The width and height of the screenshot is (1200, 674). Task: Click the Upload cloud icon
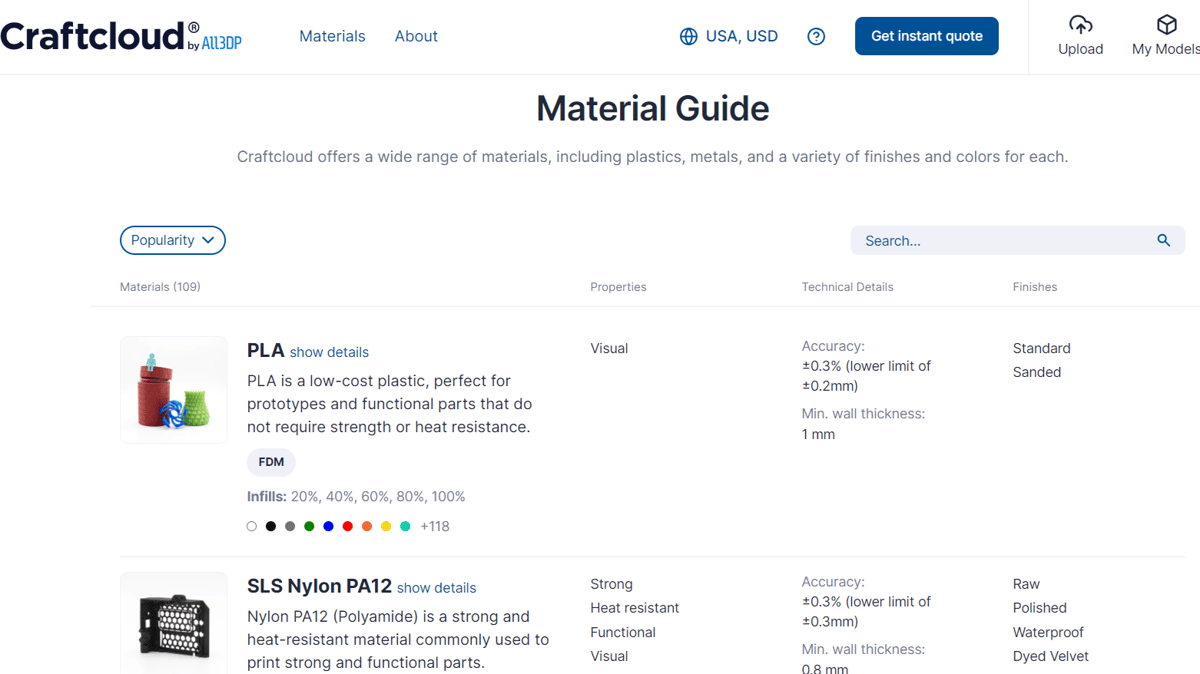click(1080, 24)
